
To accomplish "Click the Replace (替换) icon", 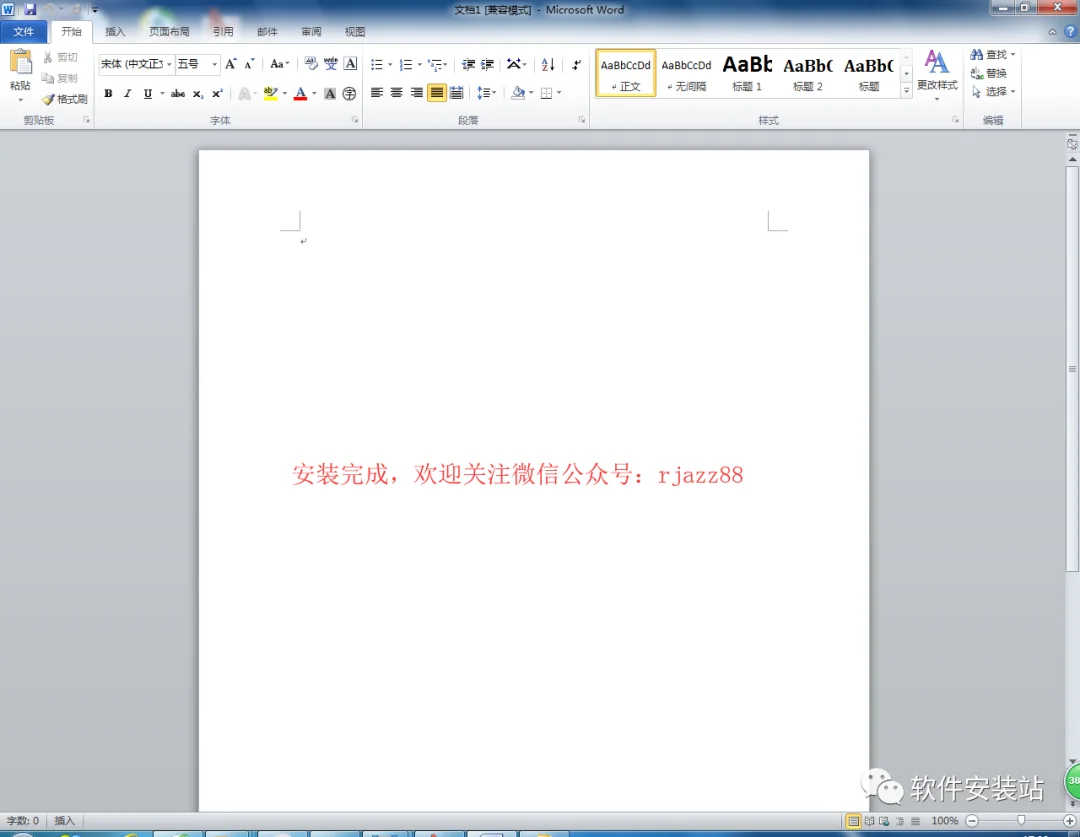I will point(988,73).
